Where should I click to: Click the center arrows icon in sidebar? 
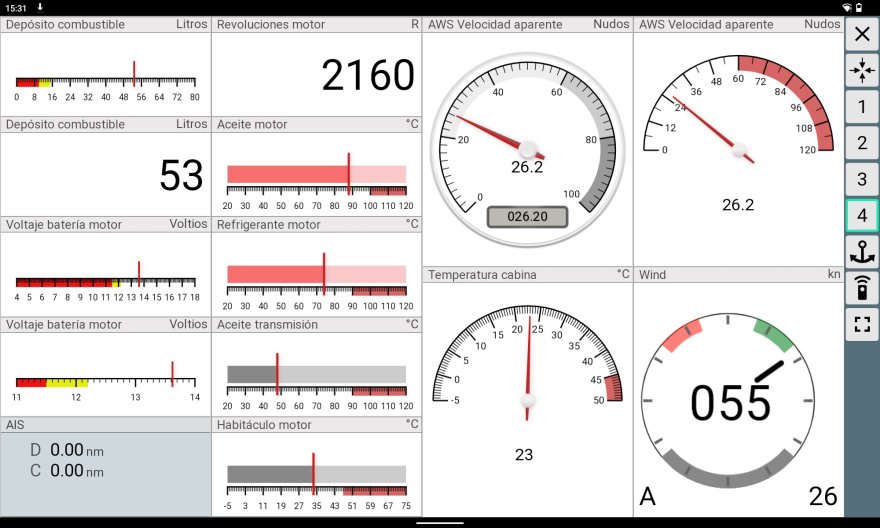(x=861, y=70)
